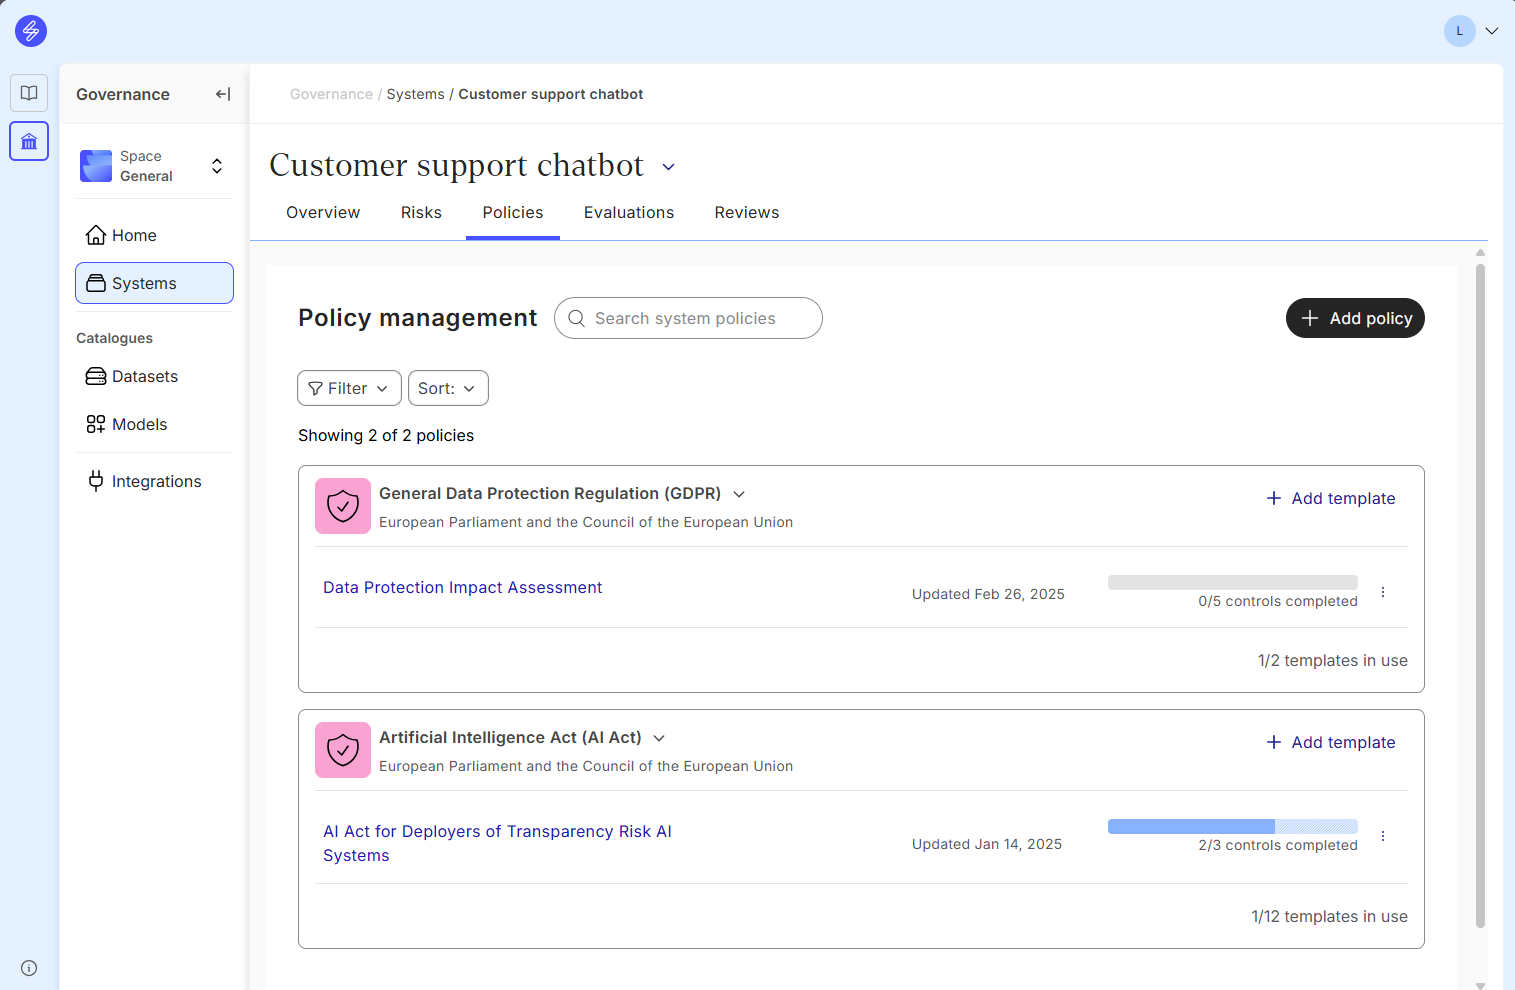
Task: Expand the Customer support chatbot title dropdown
Action: point(669,167)
